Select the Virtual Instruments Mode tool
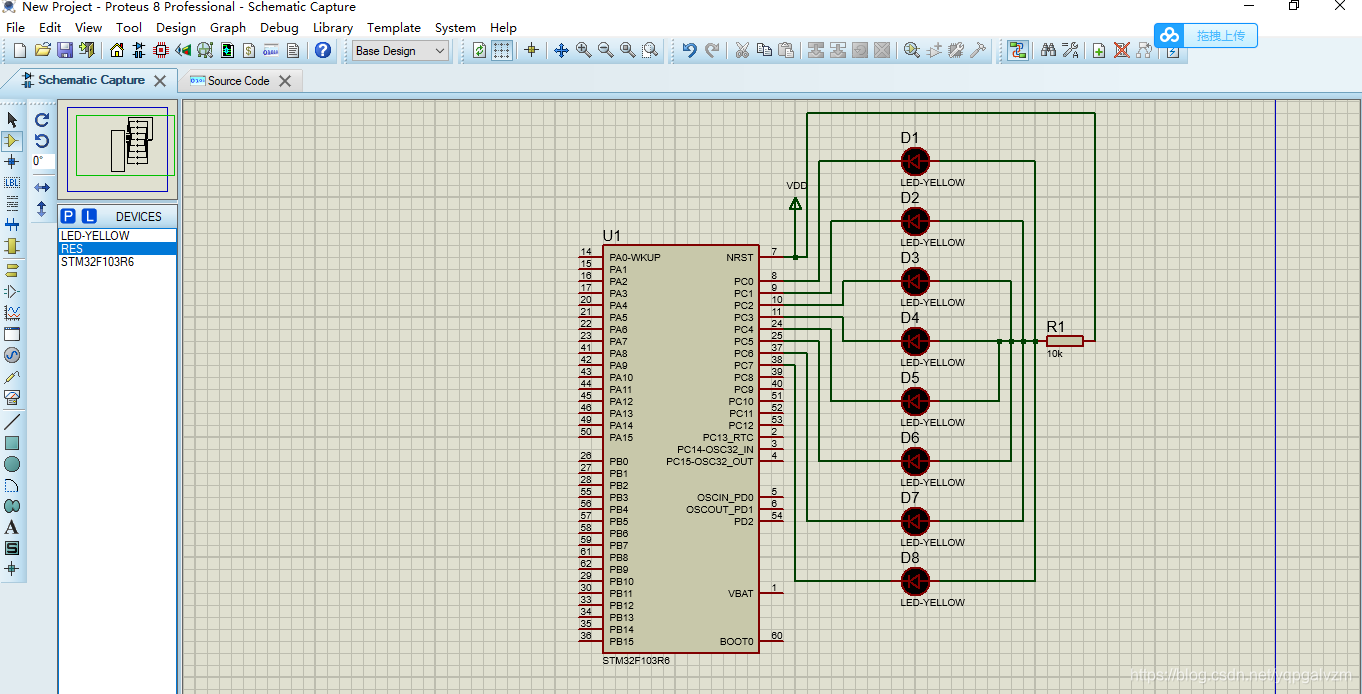Viewport: 1362px width, 694px height. coord(12,397)
